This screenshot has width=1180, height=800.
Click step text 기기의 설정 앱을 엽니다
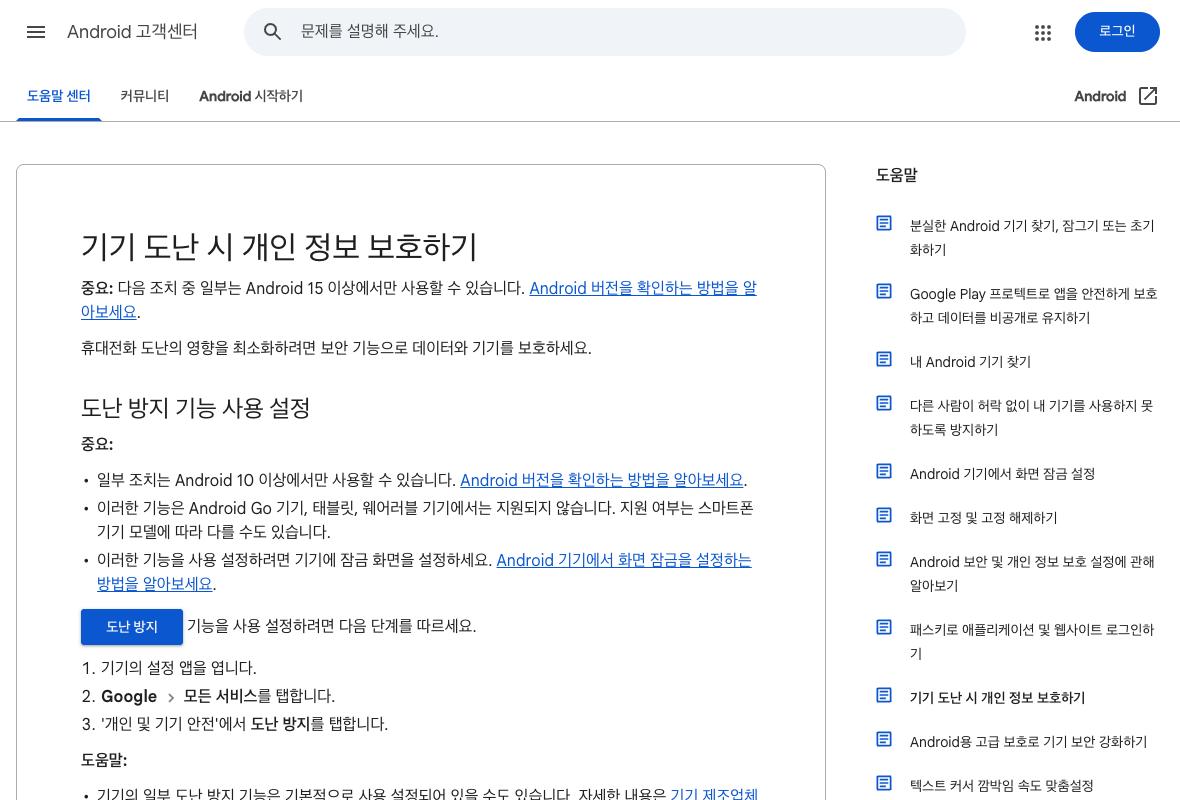[178, 668]
